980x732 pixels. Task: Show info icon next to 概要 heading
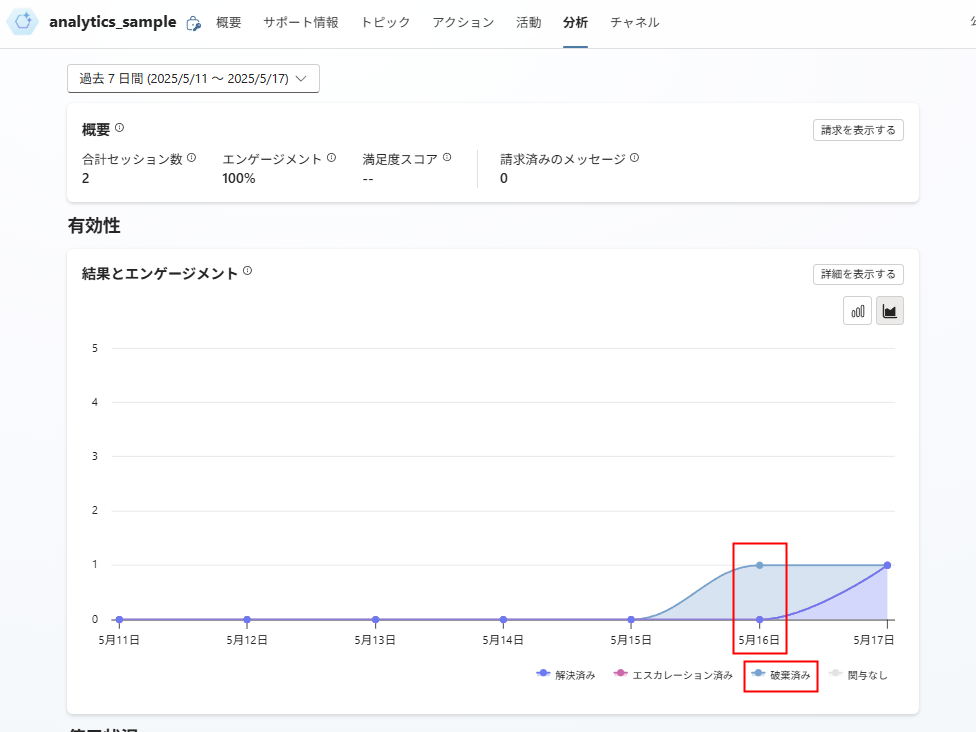point(119,128)
